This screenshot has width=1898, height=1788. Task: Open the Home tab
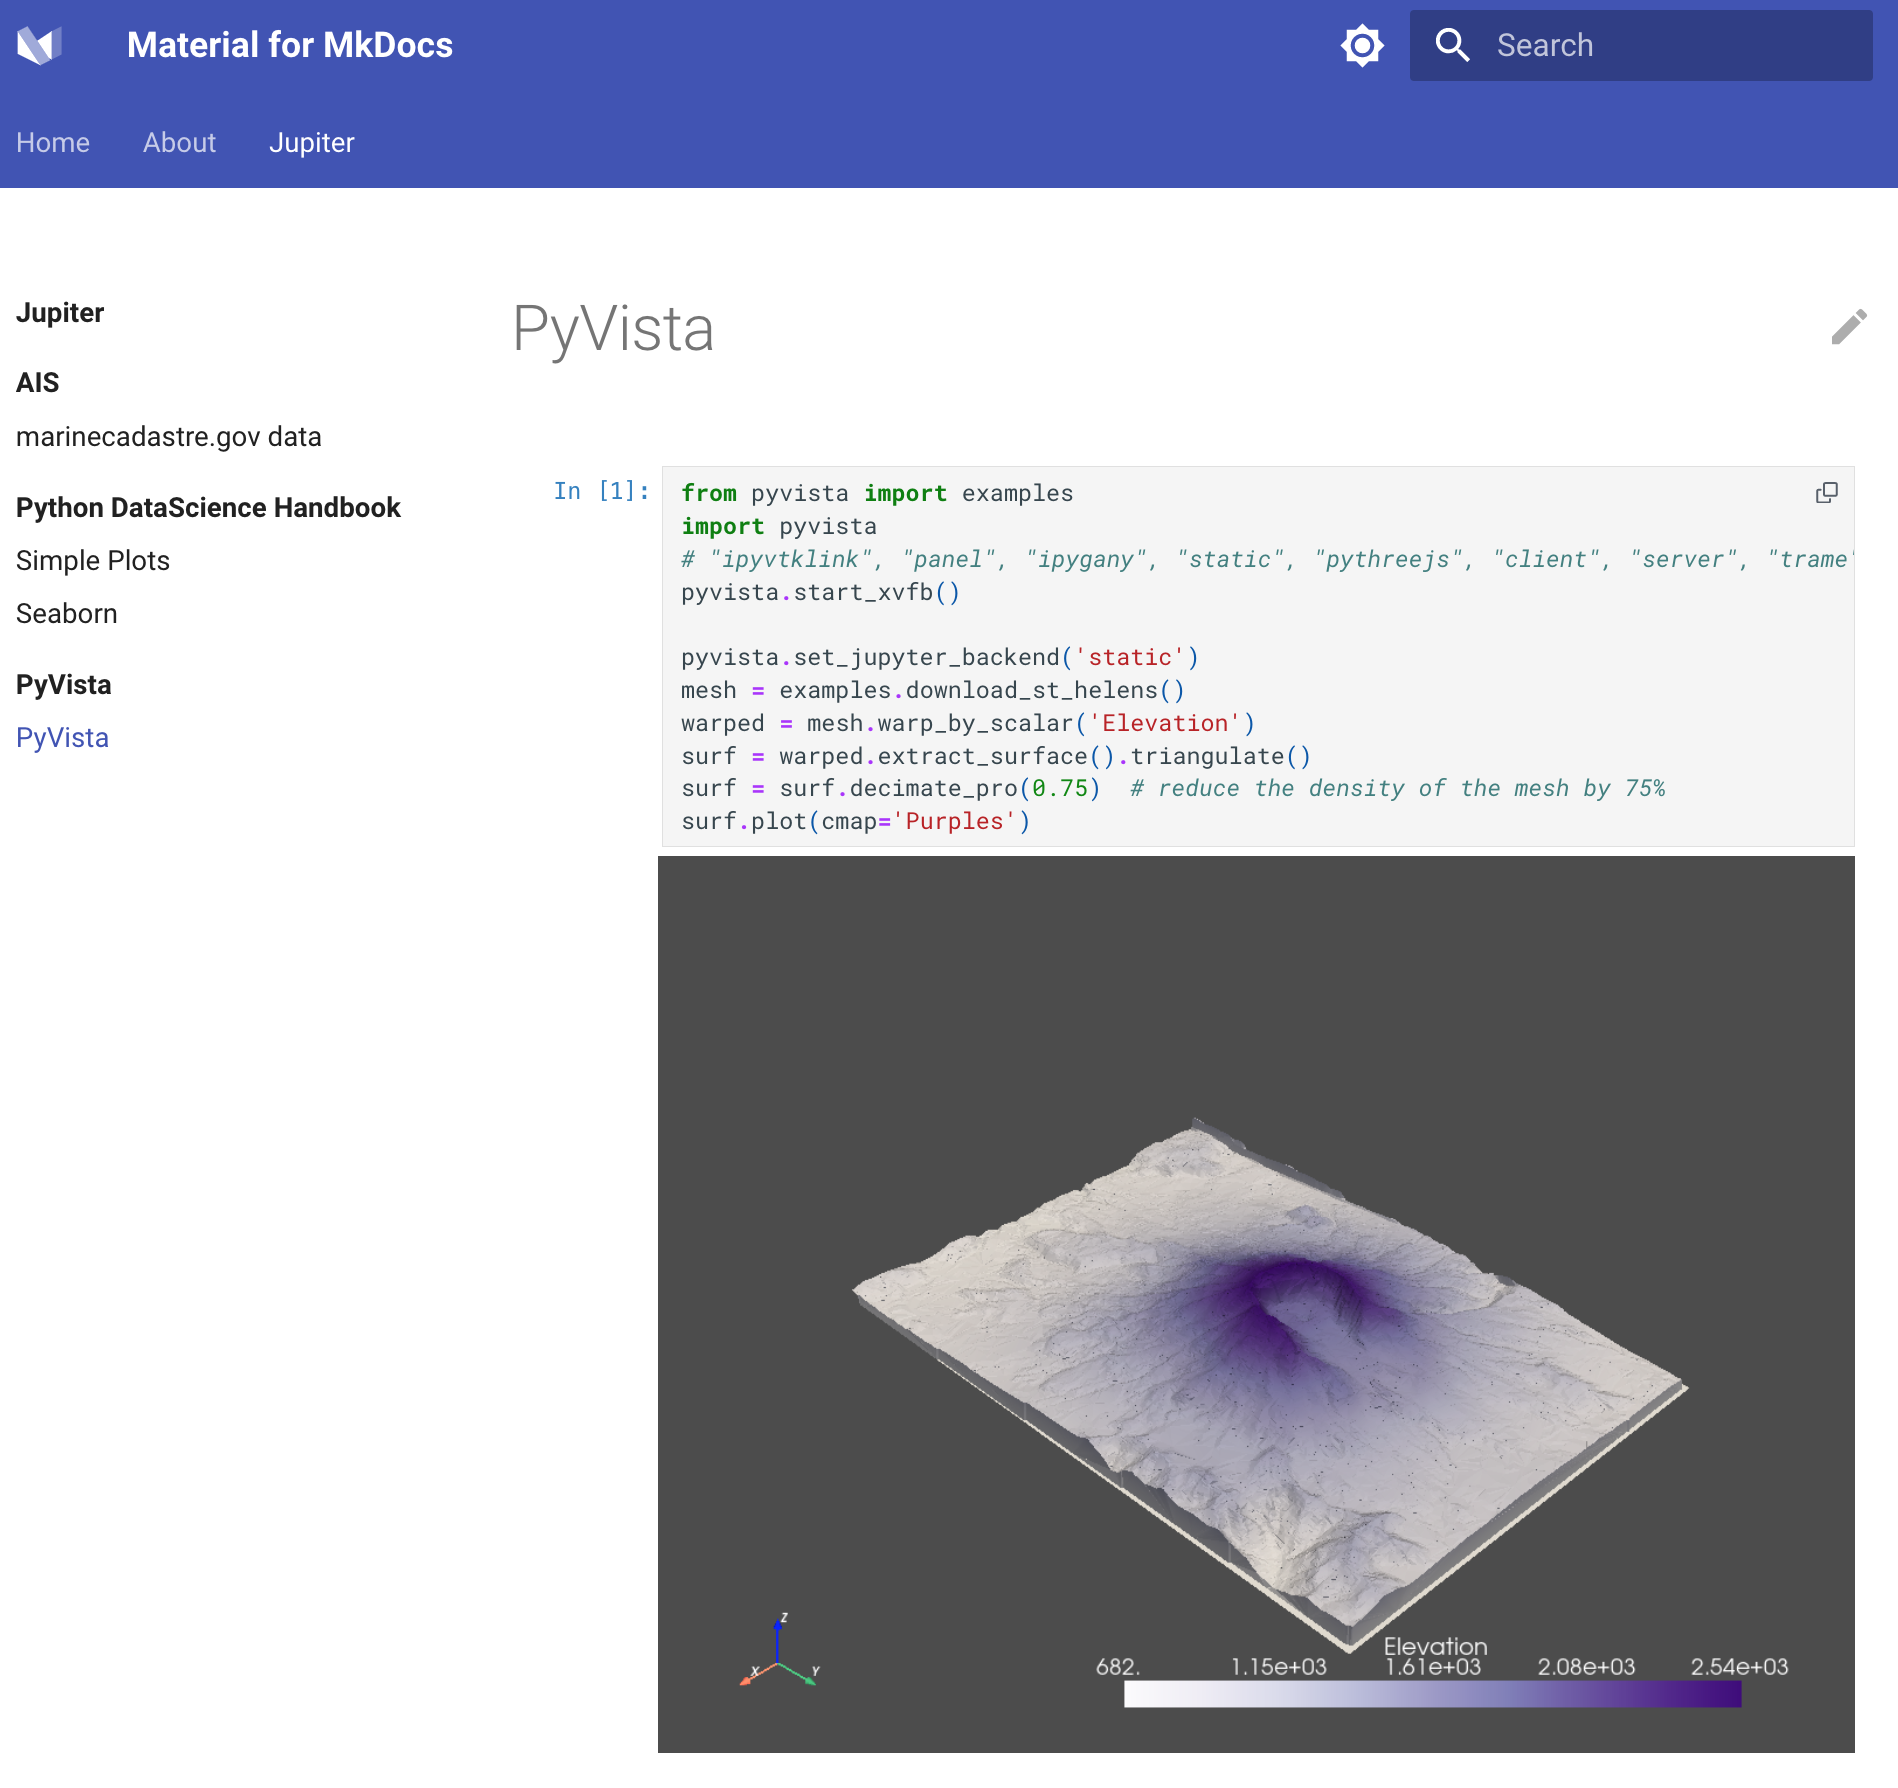[53, 143]
